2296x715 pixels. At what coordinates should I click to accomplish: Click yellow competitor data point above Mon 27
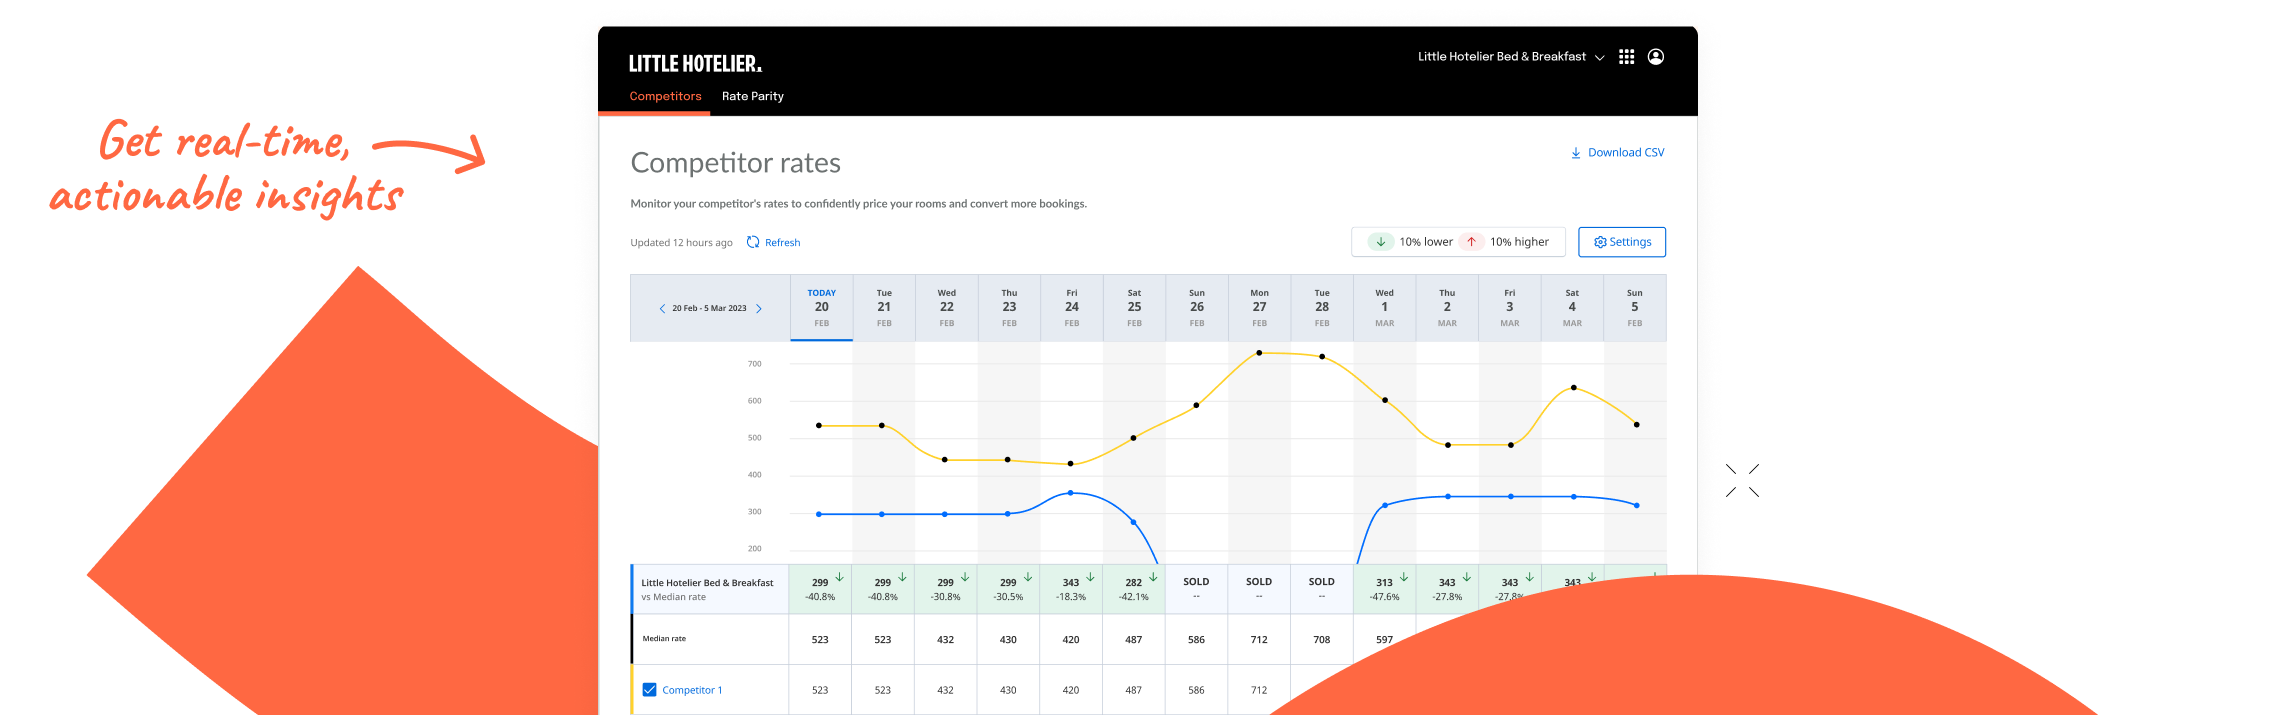pyautogui.click(x=1259, y=353)
